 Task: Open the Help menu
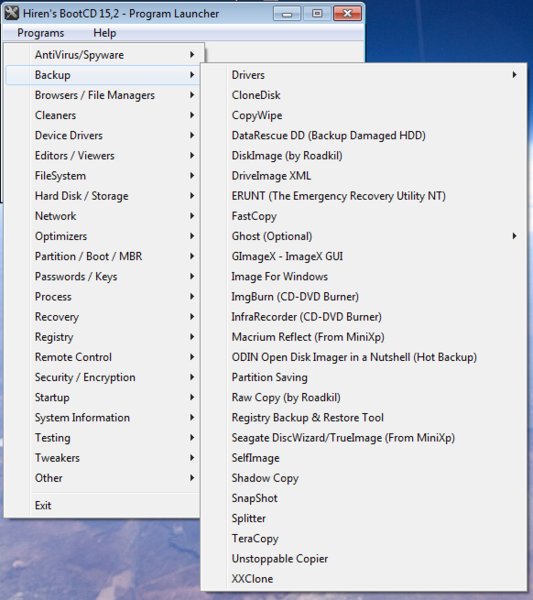coord(104,33)
